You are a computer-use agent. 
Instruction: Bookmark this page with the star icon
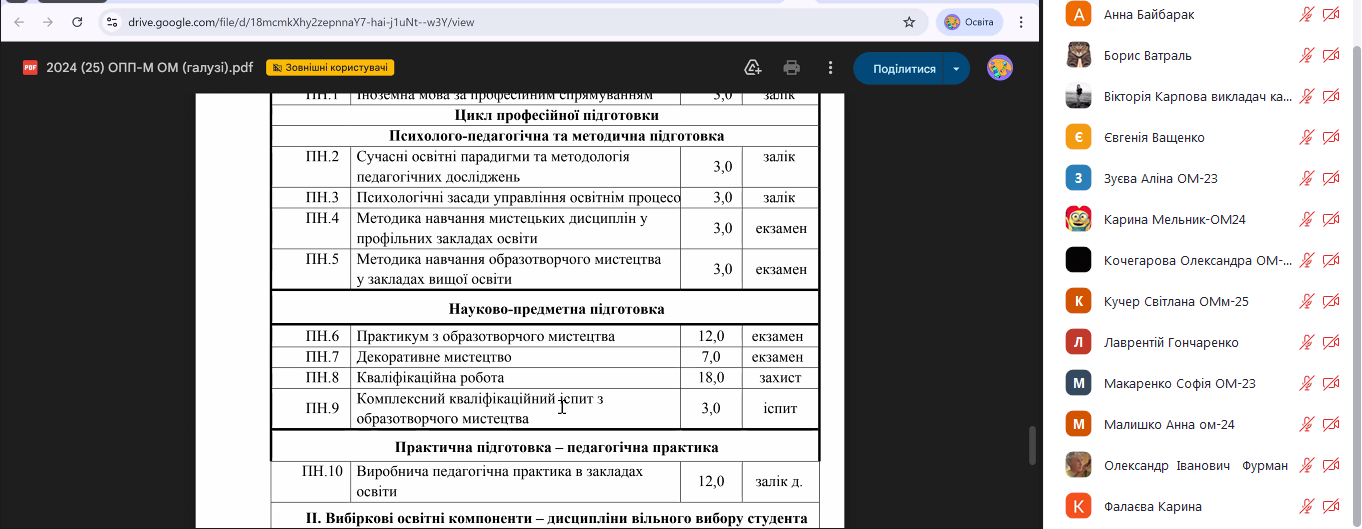[909, 22]
